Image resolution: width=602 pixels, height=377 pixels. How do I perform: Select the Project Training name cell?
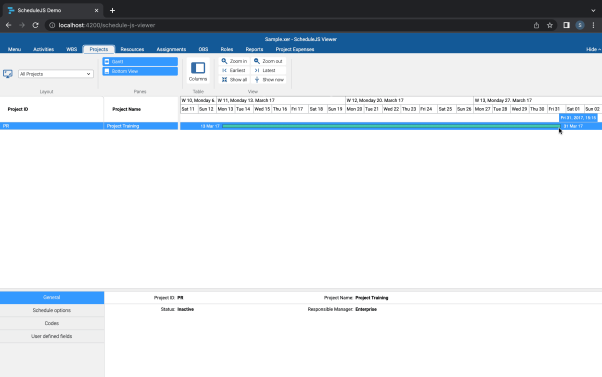coord(141,126)
